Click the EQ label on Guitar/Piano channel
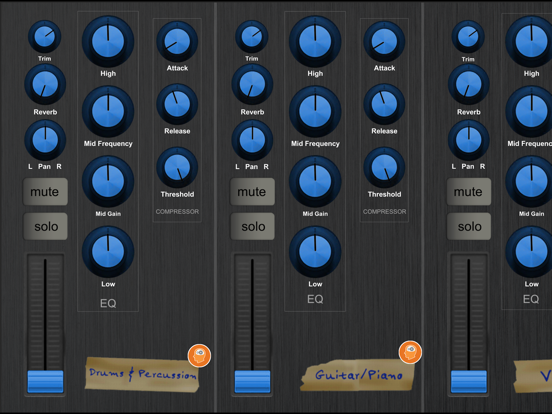This screenshot has width=552, height=414. [315, 299]
